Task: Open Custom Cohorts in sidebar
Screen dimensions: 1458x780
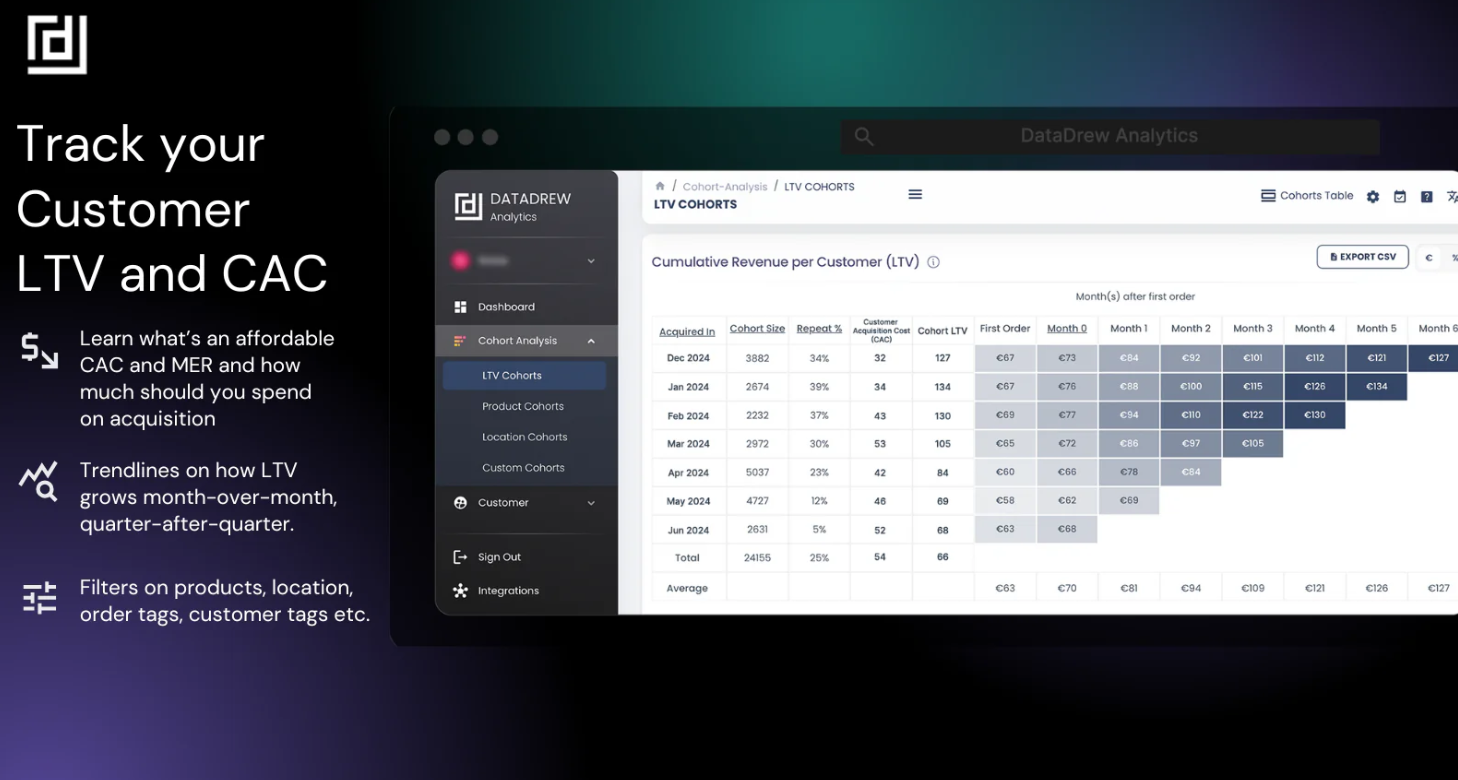Action: (x=524, y=468)
